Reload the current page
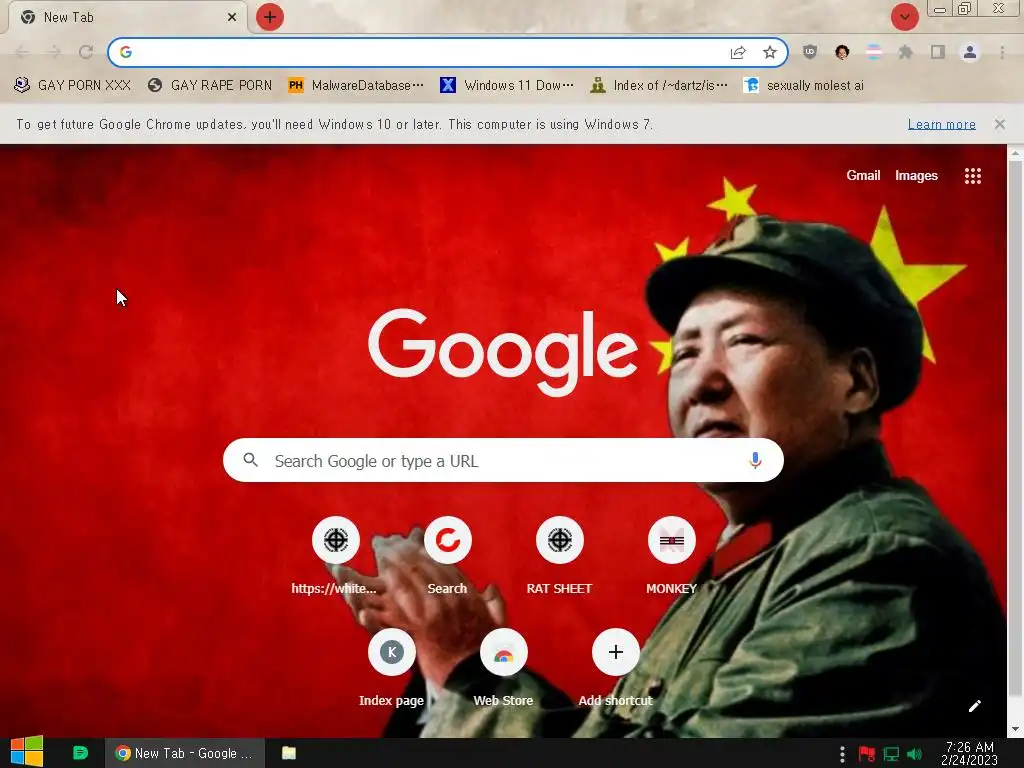 click(x=86, y=52)
